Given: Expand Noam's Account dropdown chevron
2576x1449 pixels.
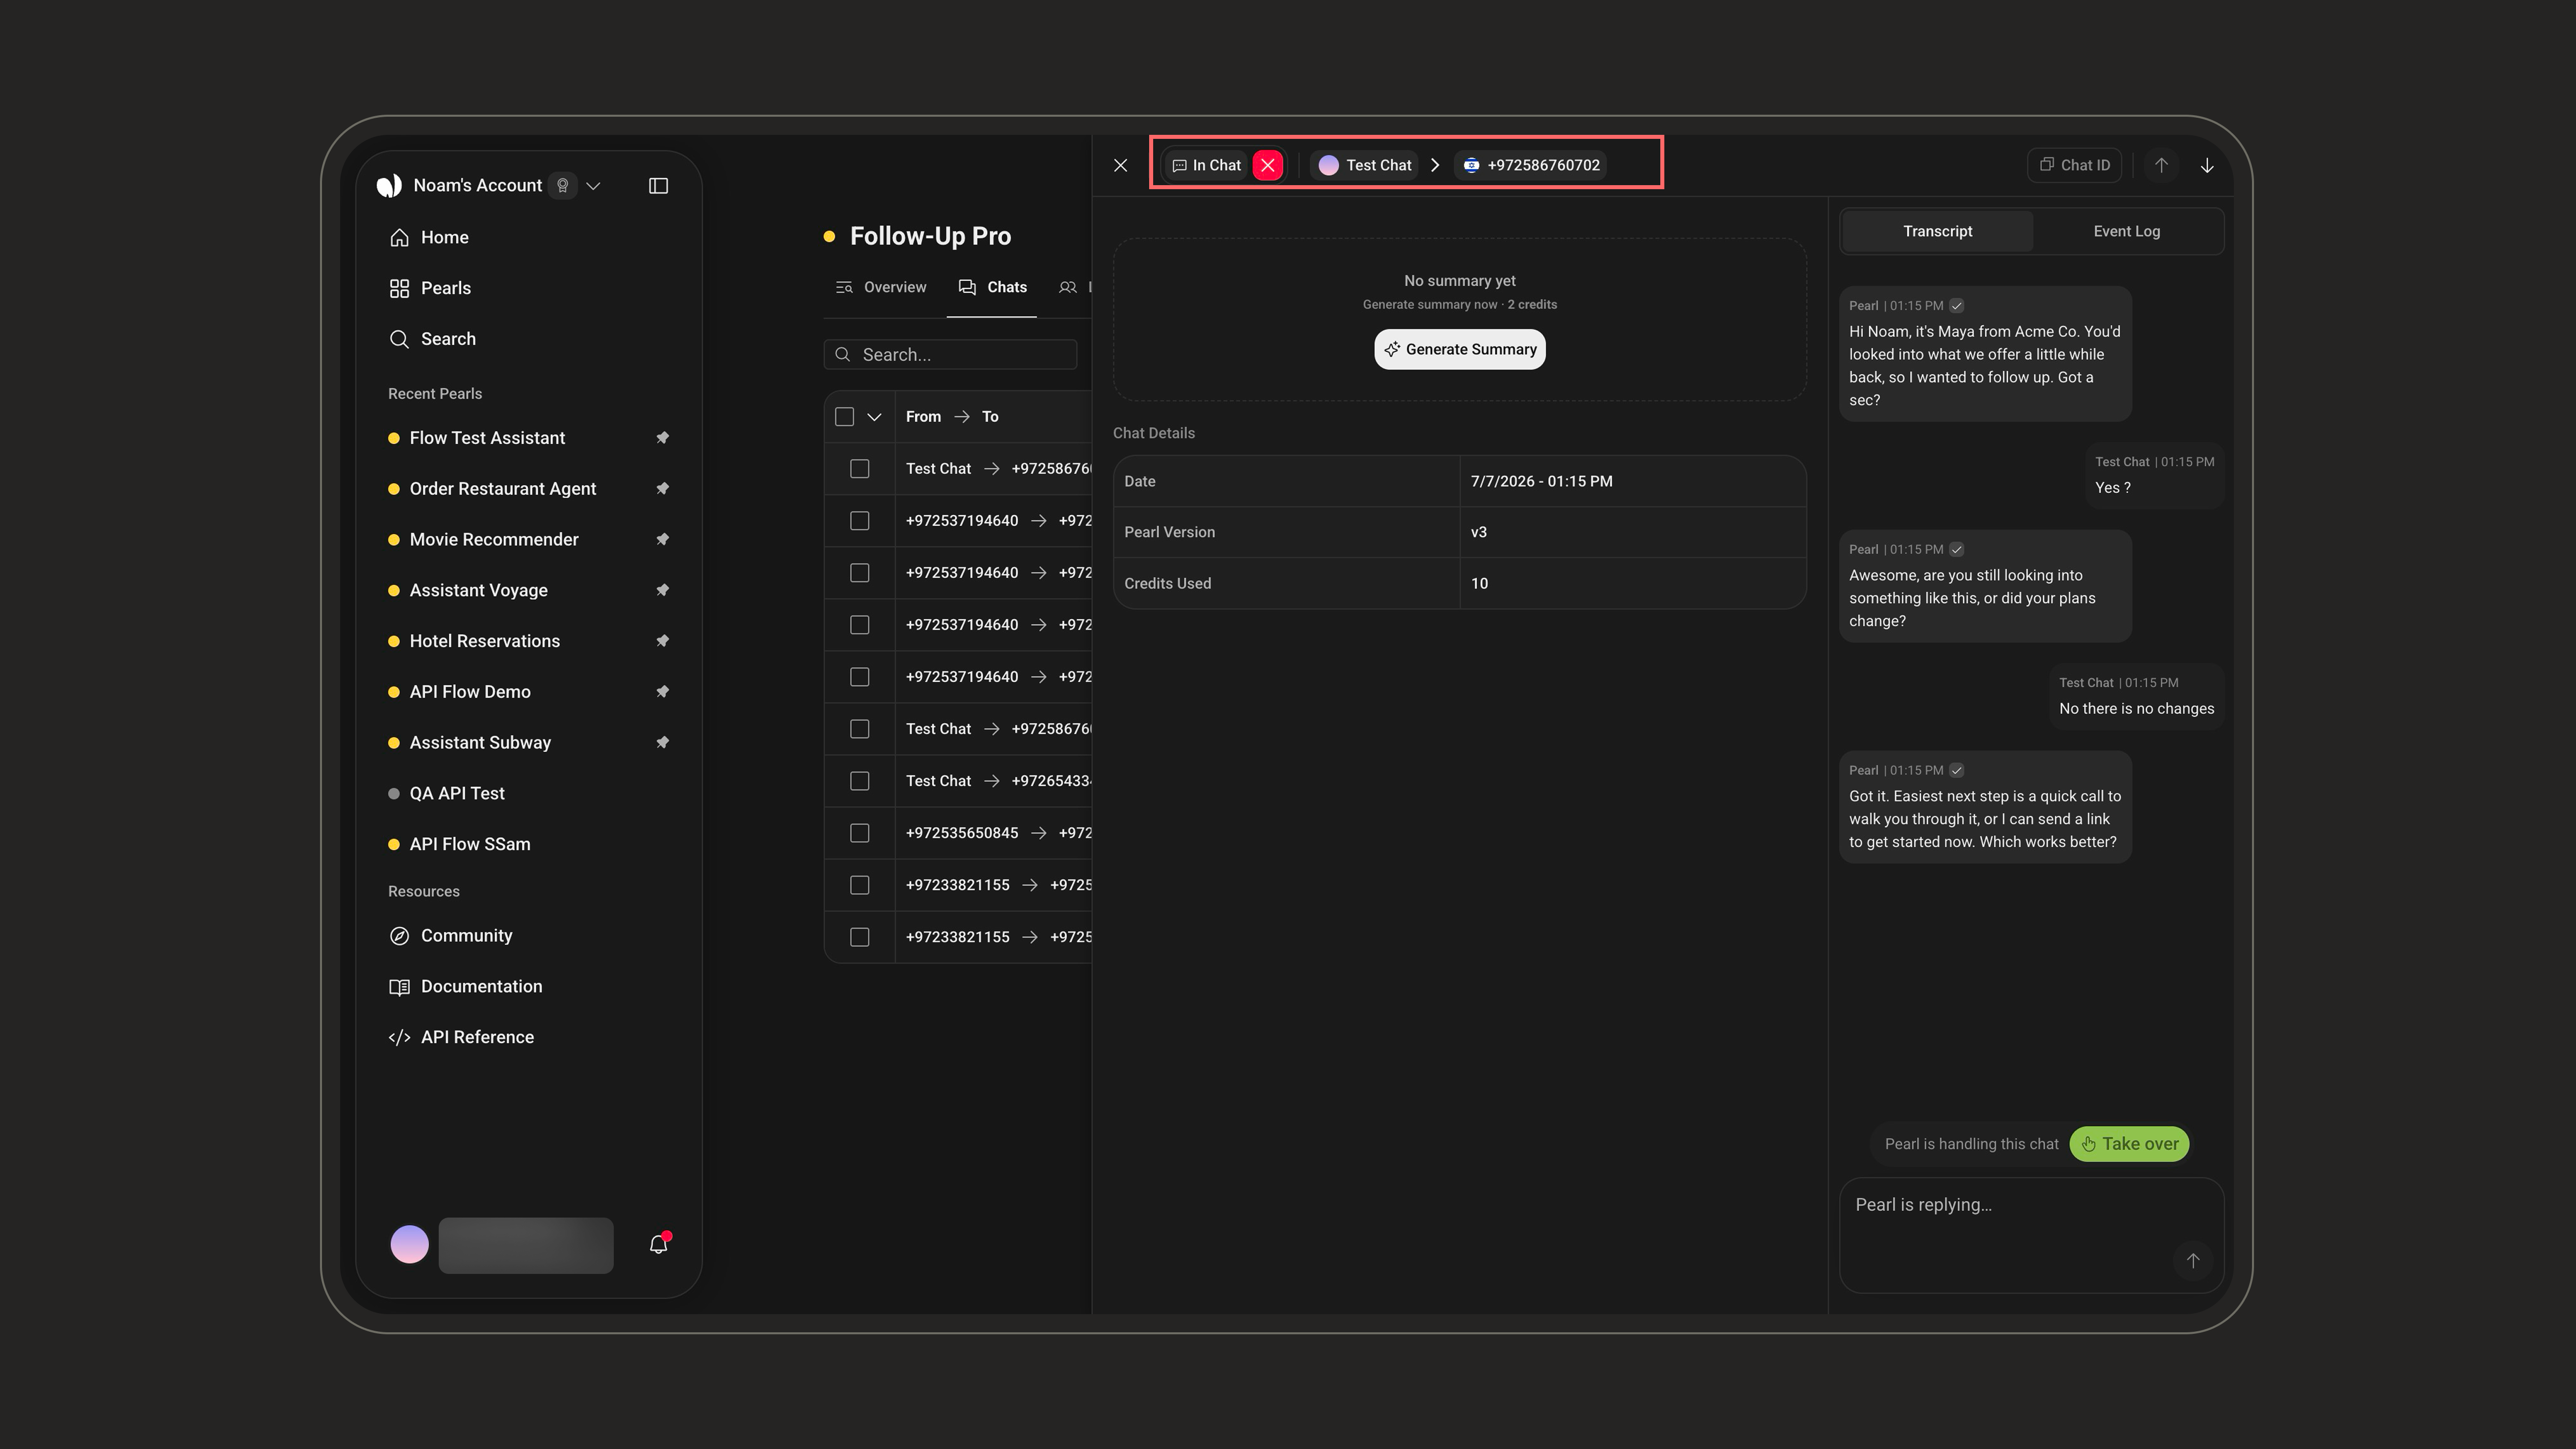Looking at the screenshot, I should click(x=593, y=186).
